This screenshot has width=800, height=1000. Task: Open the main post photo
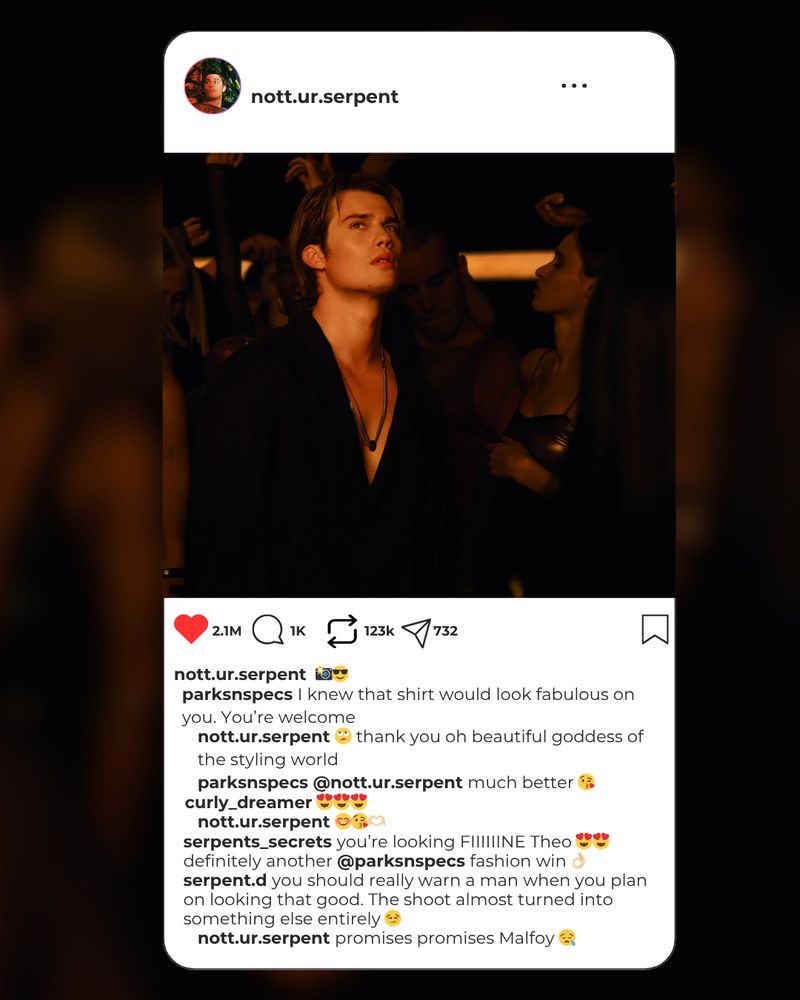(419, 375)
